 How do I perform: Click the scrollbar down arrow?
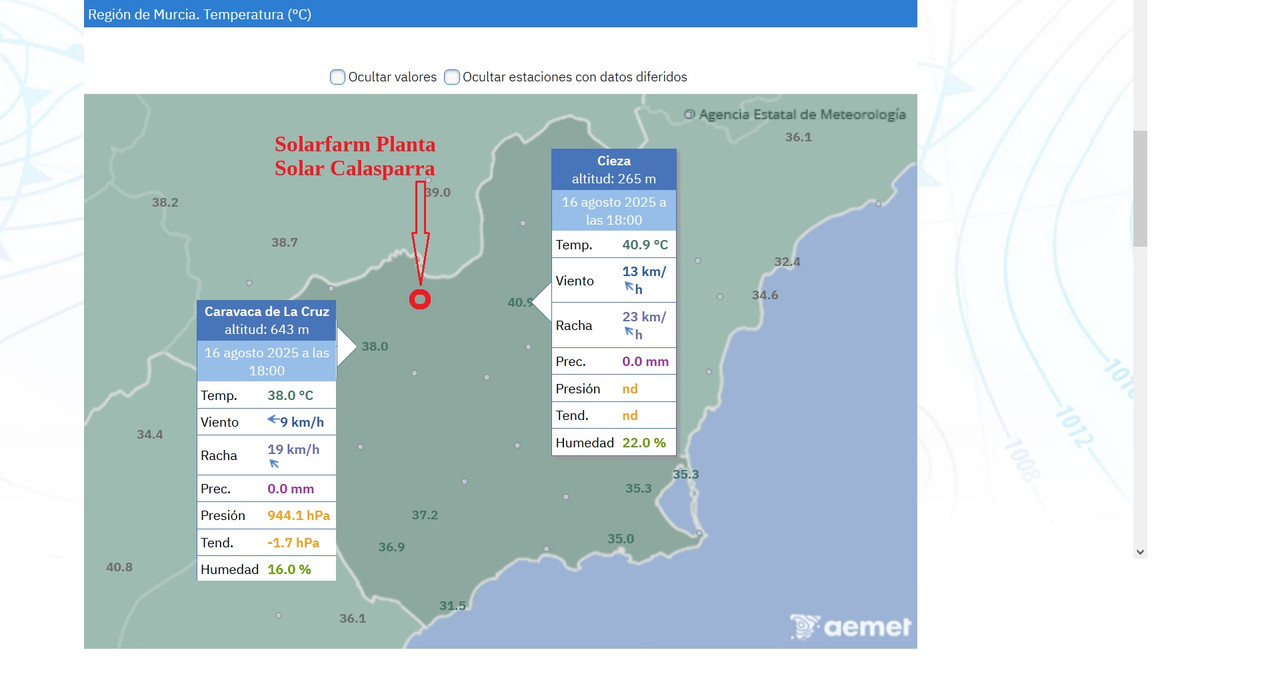click(x=1140, y=551)
